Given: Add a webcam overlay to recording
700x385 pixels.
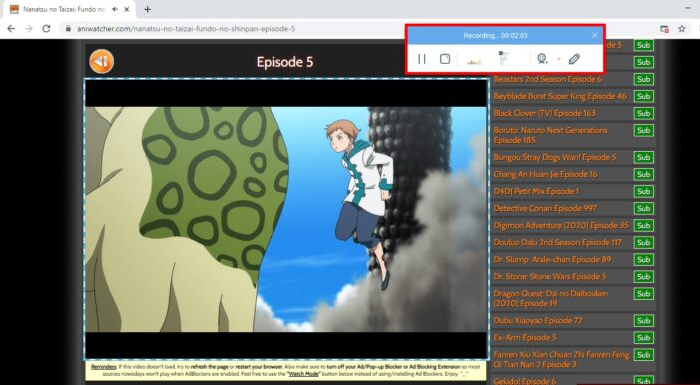Looking at the screenshot, I should (x=542, y=59).
